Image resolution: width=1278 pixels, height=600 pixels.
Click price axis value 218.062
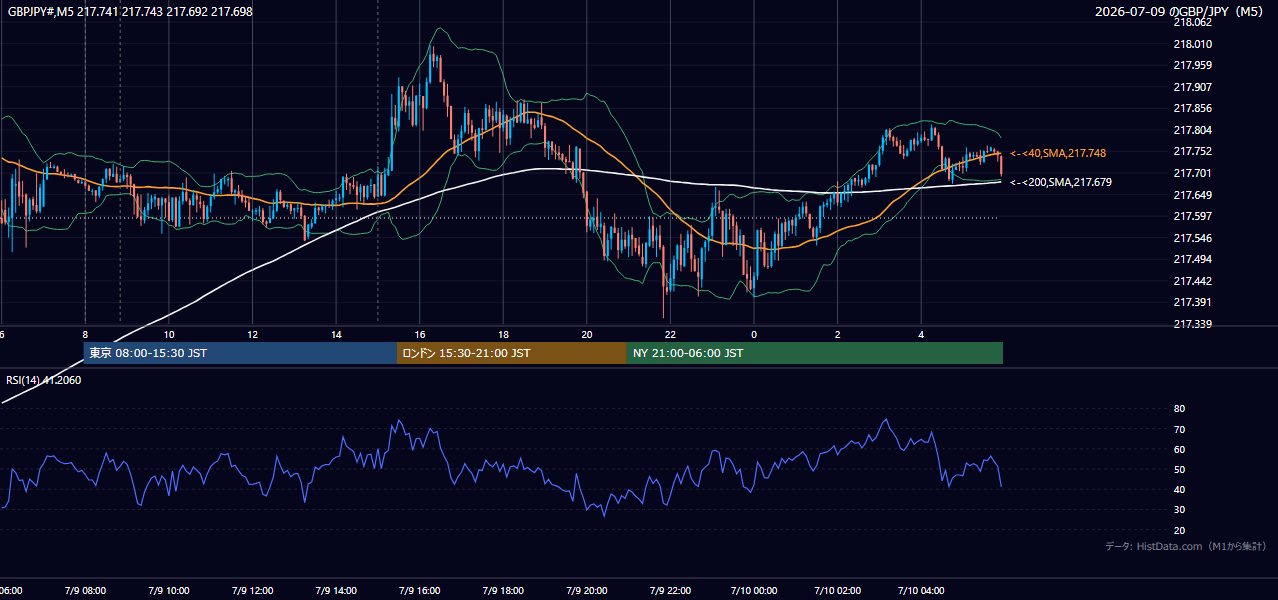[x=1192, y=22]
